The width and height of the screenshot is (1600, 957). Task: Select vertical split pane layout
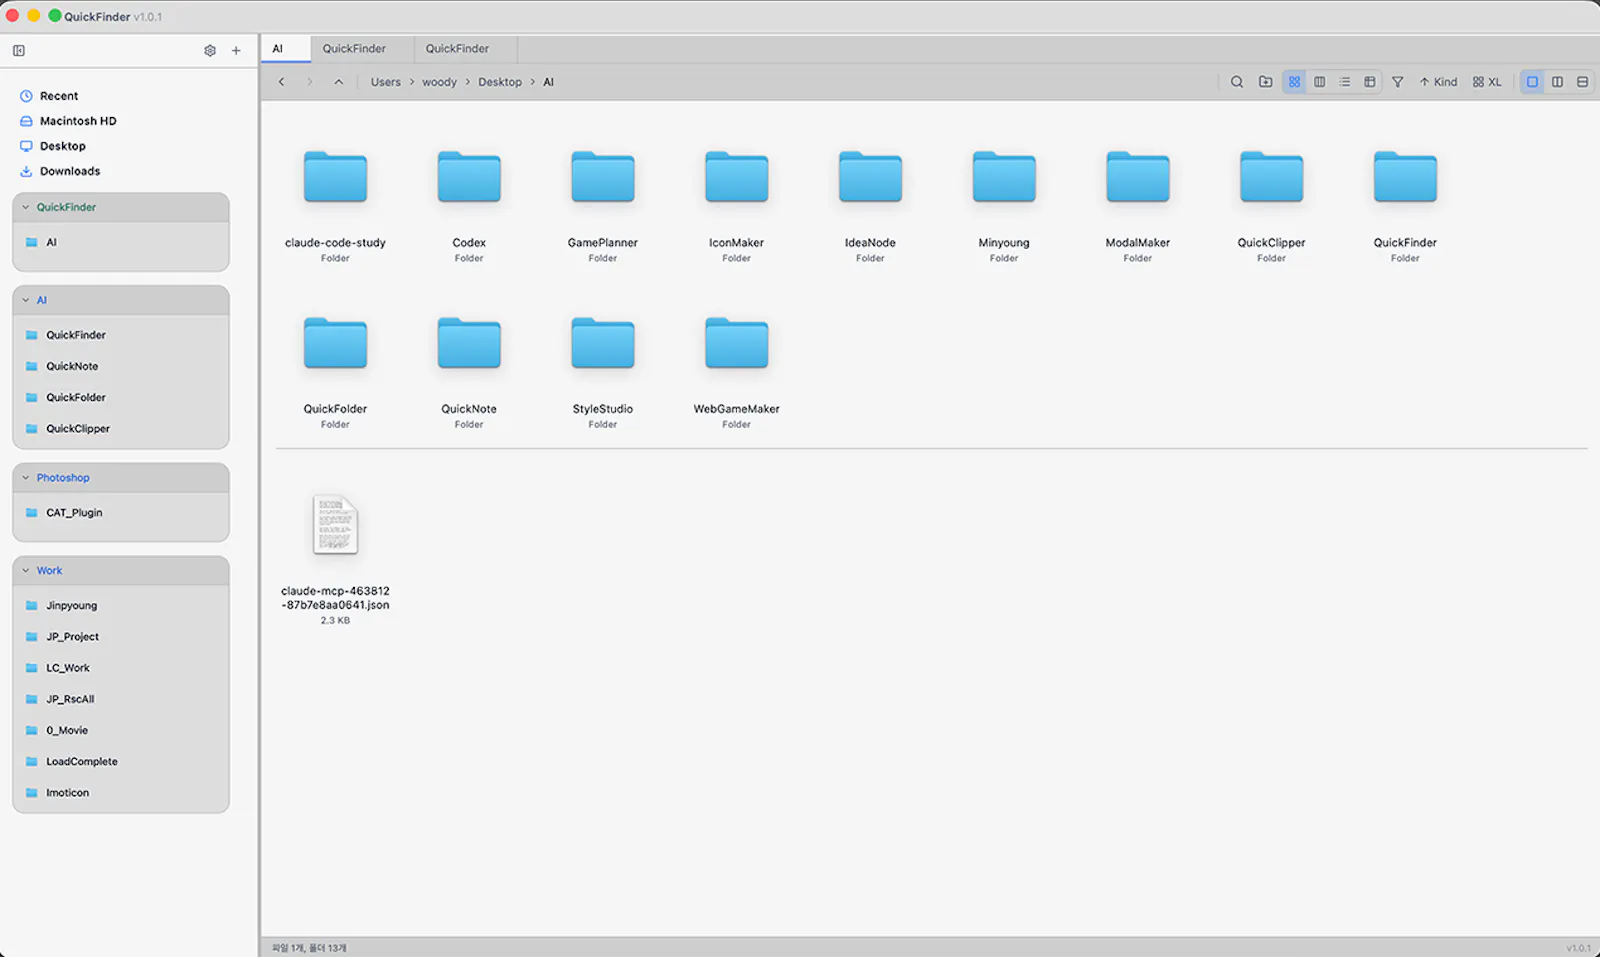pos(1557,82)
